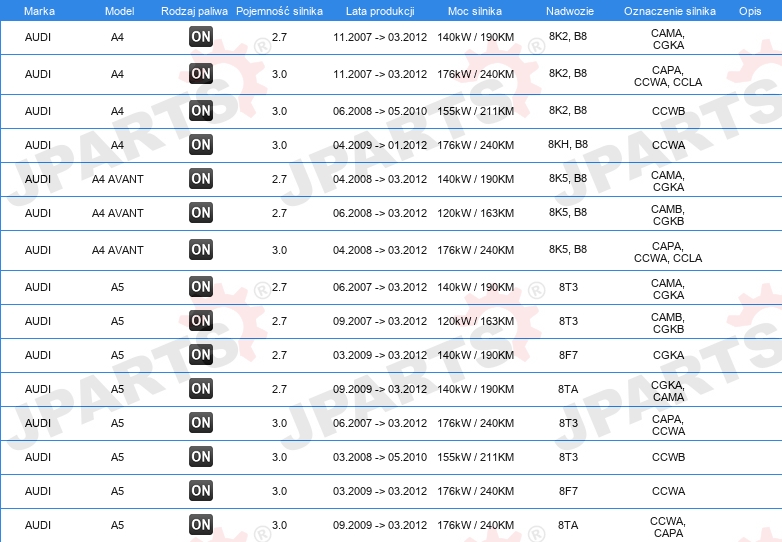Click the Lata produkcji column header
Viewport: 782px width, 542px height.
click(380, 11)
